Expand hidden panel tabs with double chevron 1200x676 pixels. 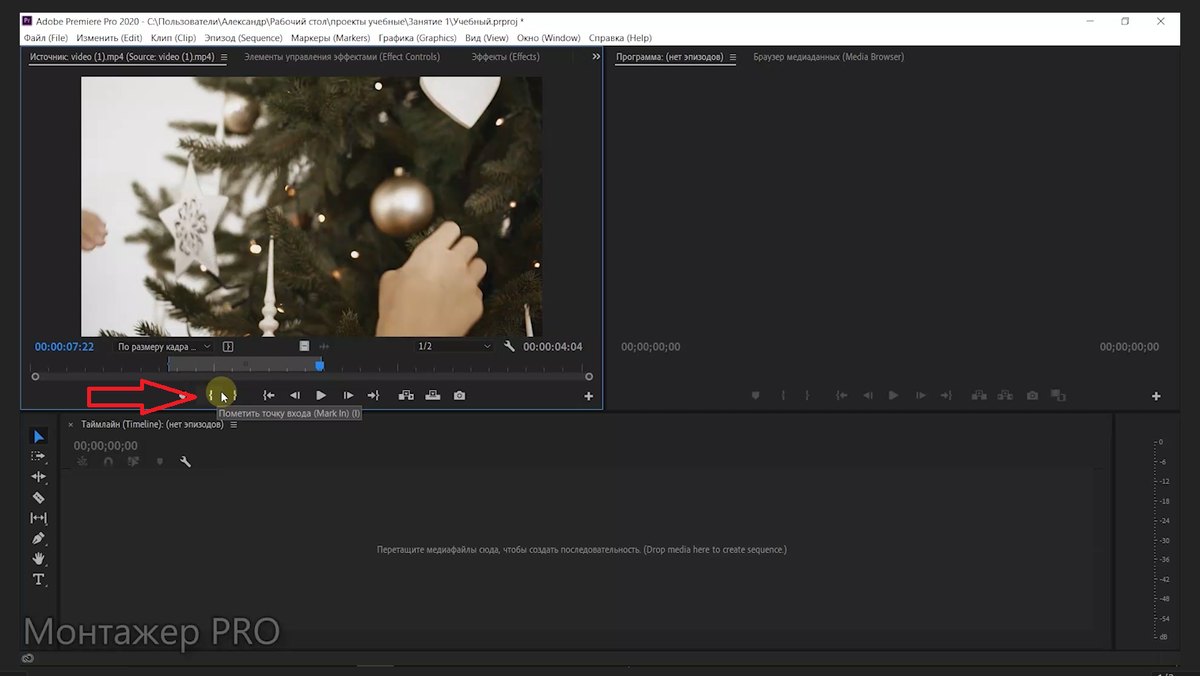[x=596, y=57]
